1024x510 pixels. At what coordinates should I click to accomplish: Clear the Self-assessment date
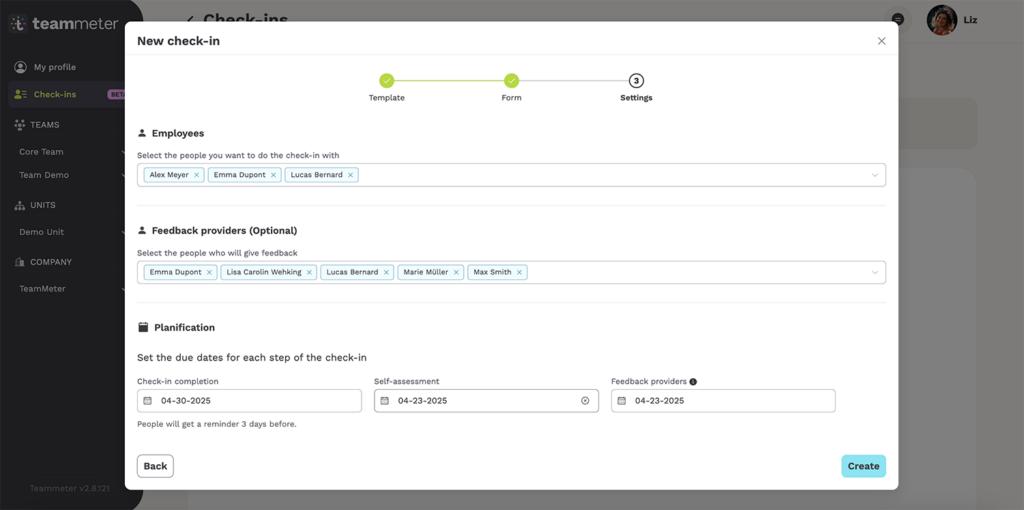click(x=585, y=401)
